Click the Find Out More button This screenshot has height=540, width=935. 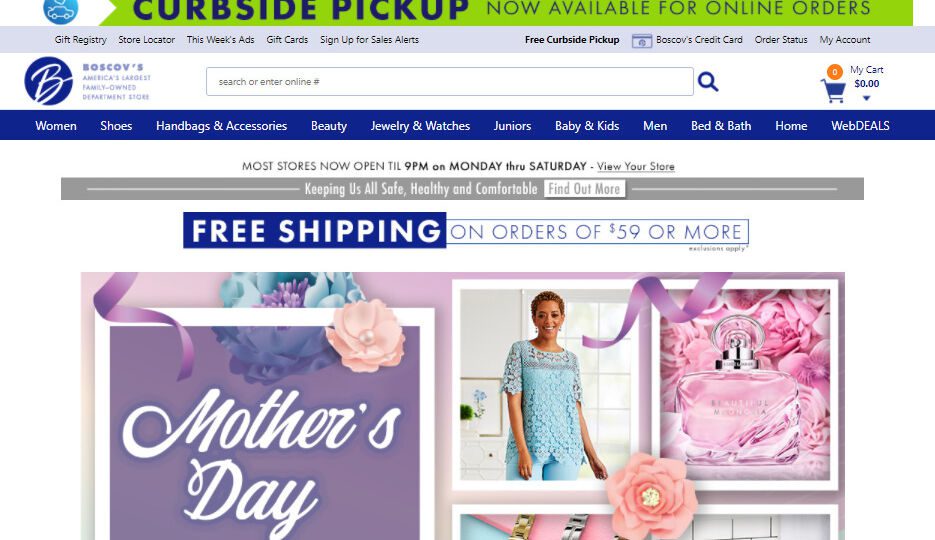coord(584,189)
